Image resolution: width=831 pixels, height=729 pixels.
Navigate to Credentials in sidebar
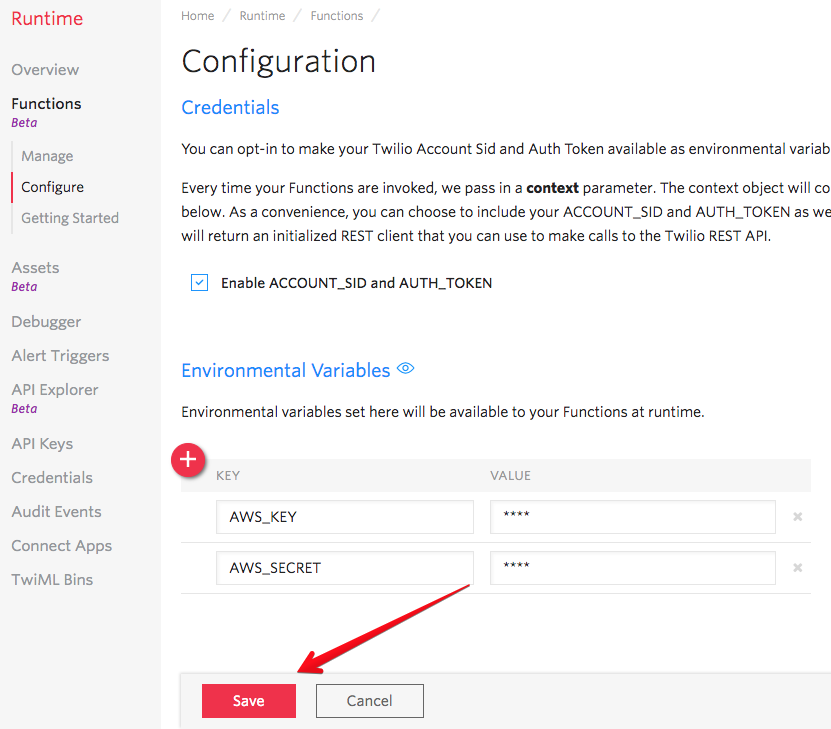52,477
